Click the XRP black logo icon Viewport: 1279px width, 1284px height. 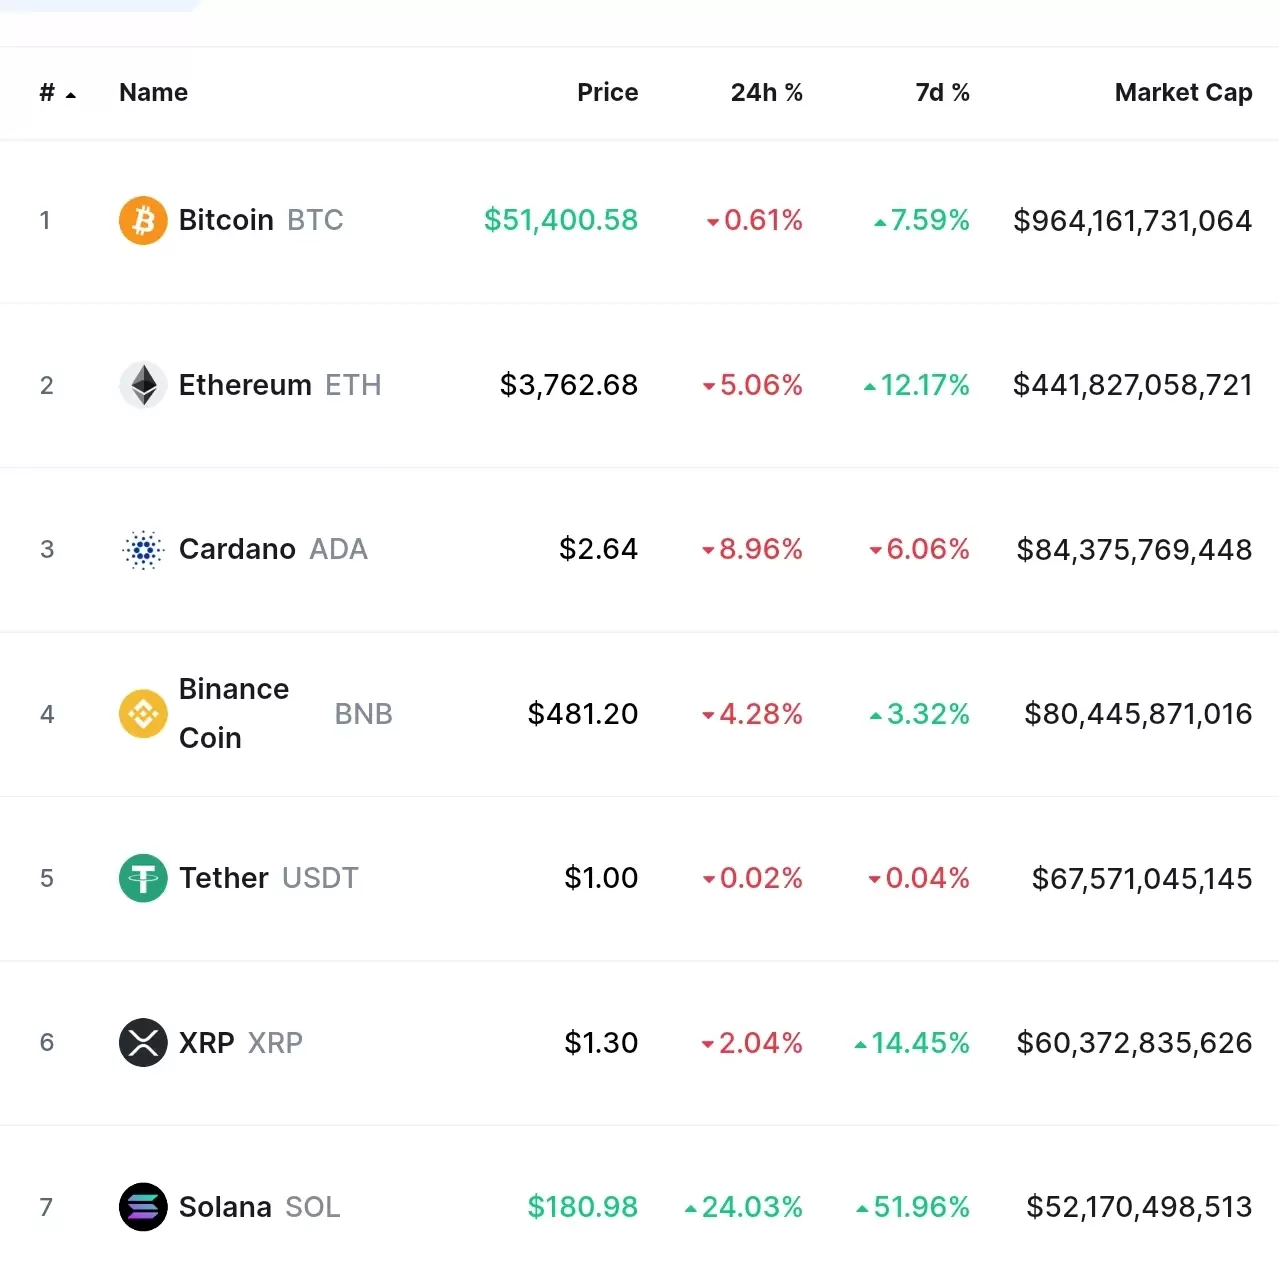(x=143, y=1042)
